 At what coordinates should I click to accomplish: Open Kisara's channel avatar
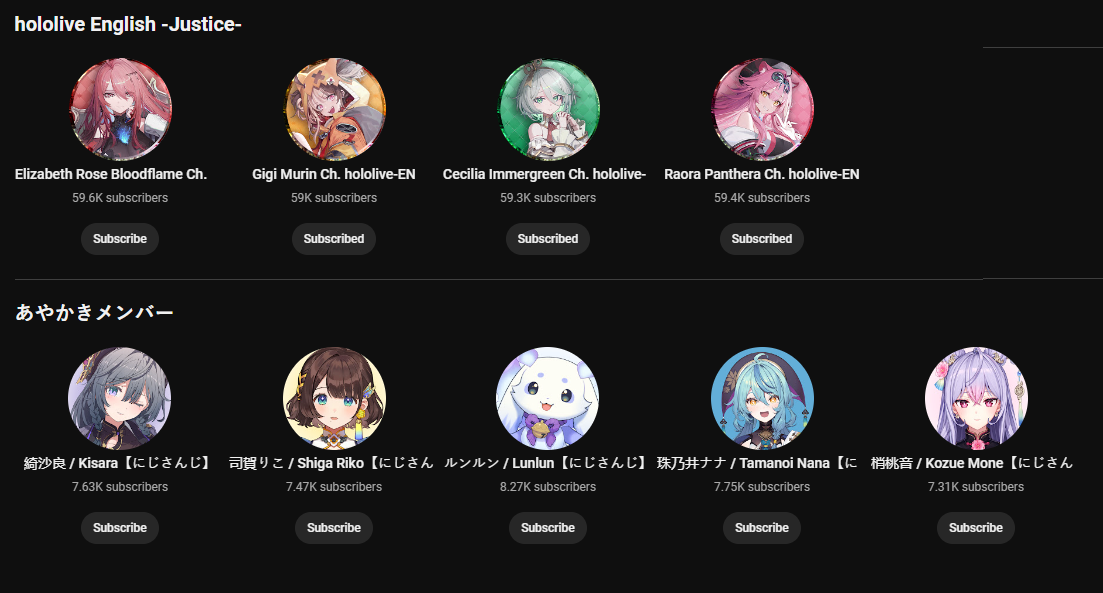pos(120,398)
